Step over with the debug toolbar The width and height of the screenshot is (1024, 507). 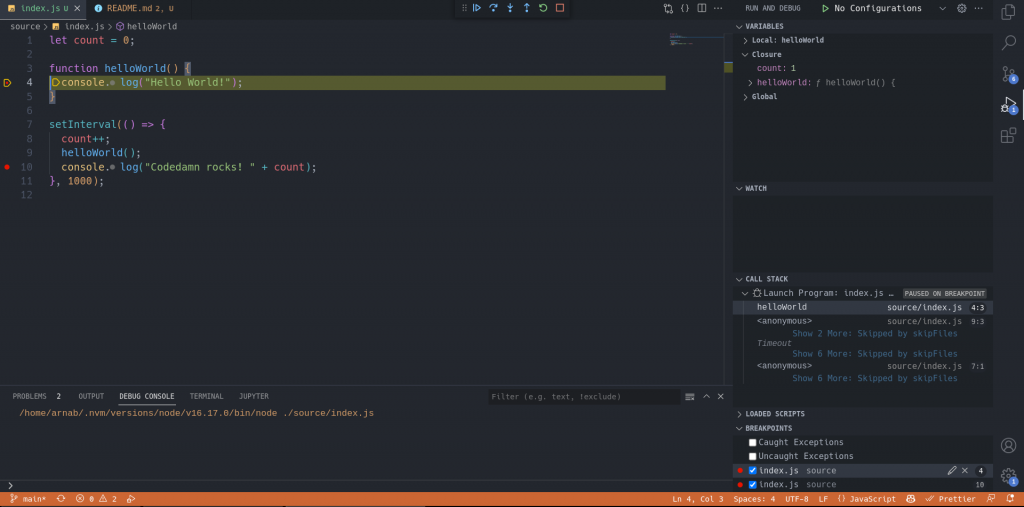click(494, 8)
